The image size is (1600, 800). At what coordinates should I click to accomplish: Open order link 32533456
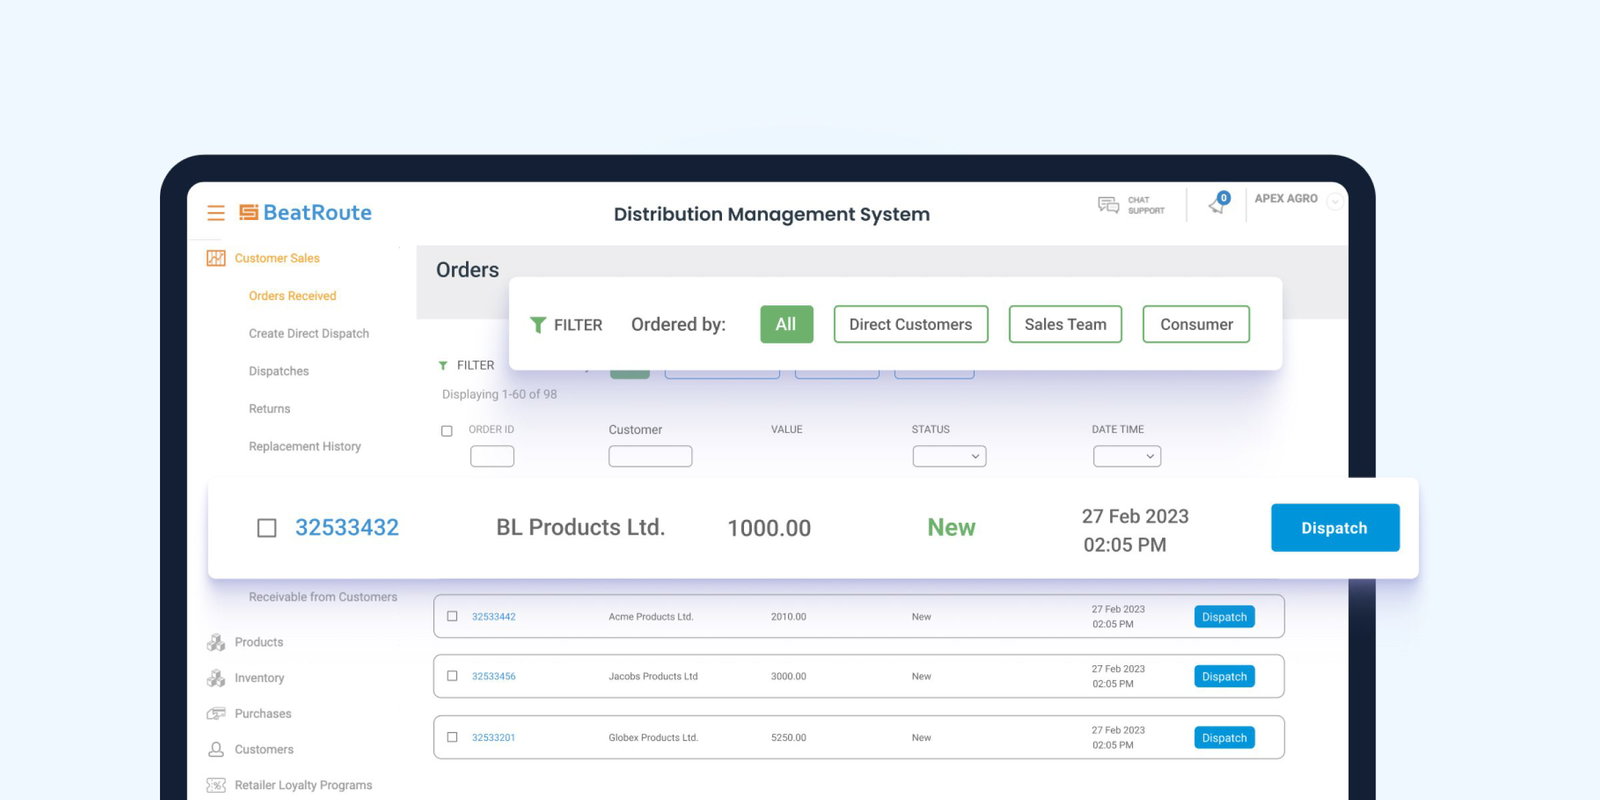pyautogui.click(x=494, y=677)
